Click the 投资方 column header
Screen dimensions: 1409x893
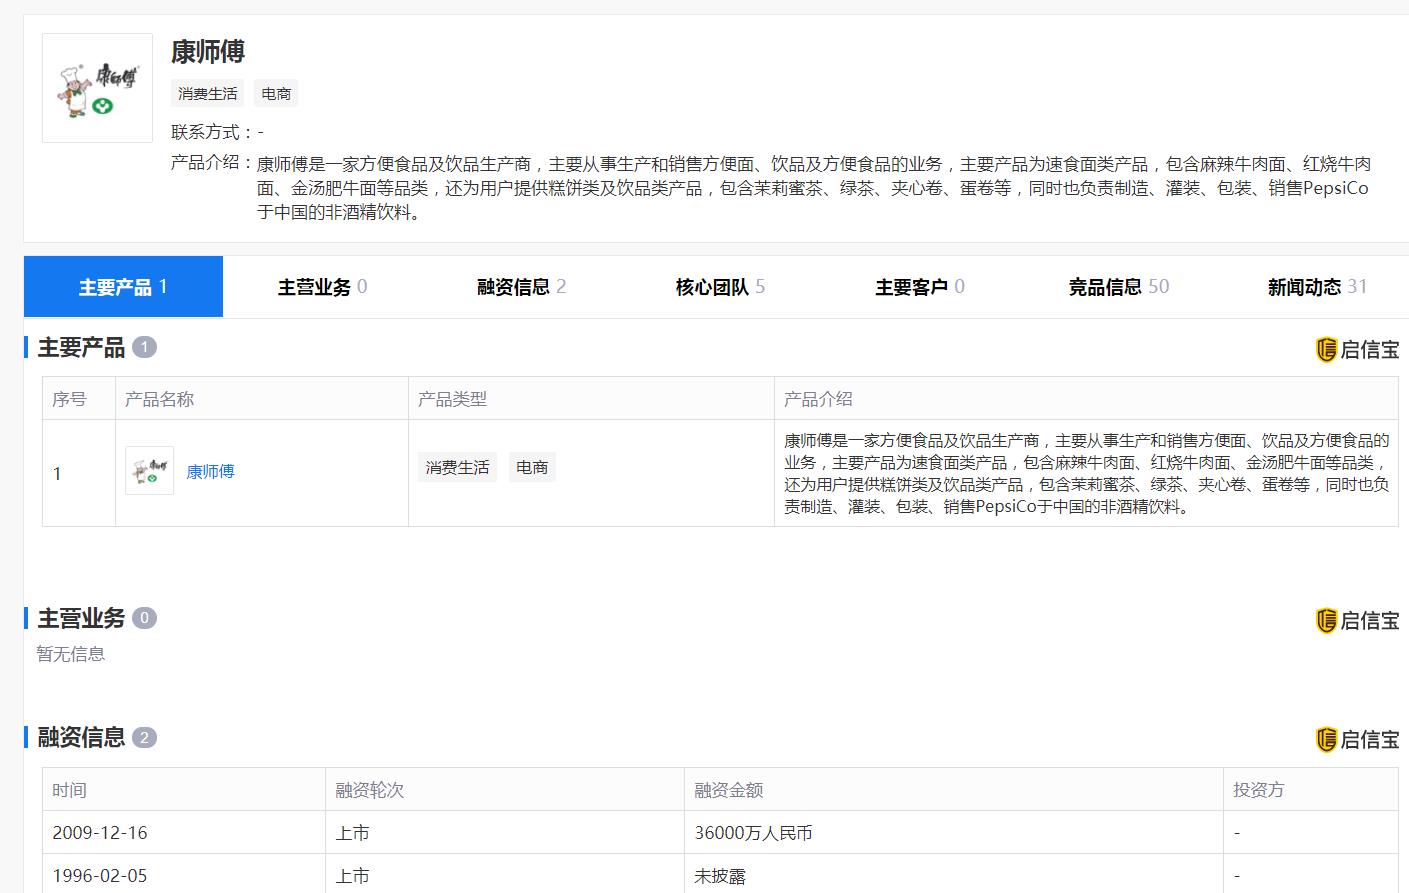[1310, 789]
